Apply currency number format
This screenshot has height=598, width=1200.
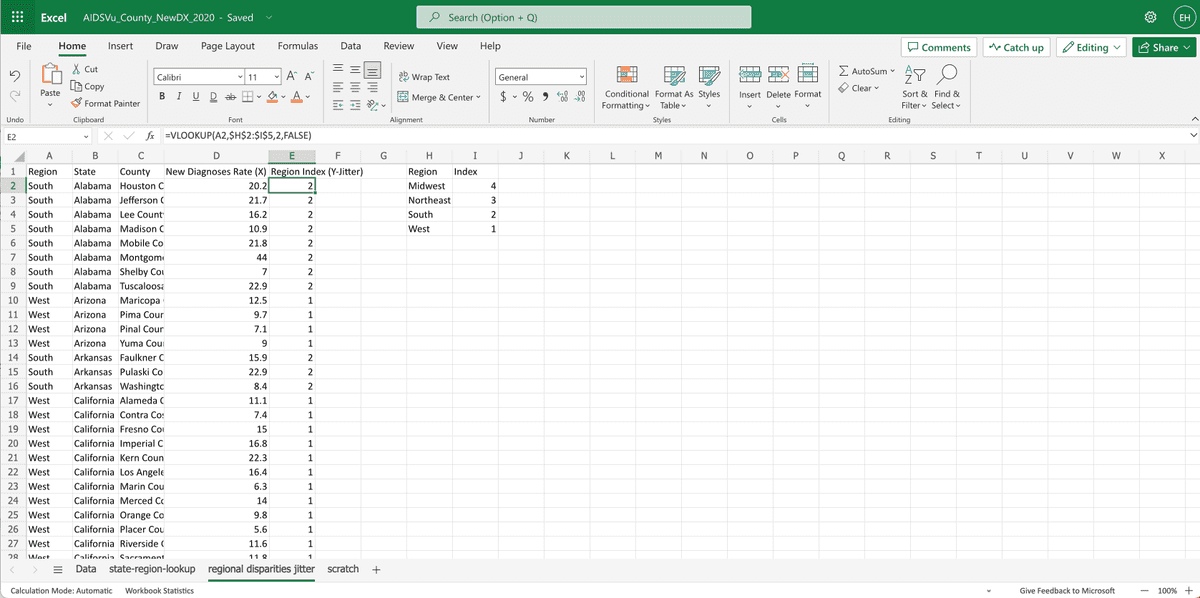pyautogui.click(x=504, y=97)
